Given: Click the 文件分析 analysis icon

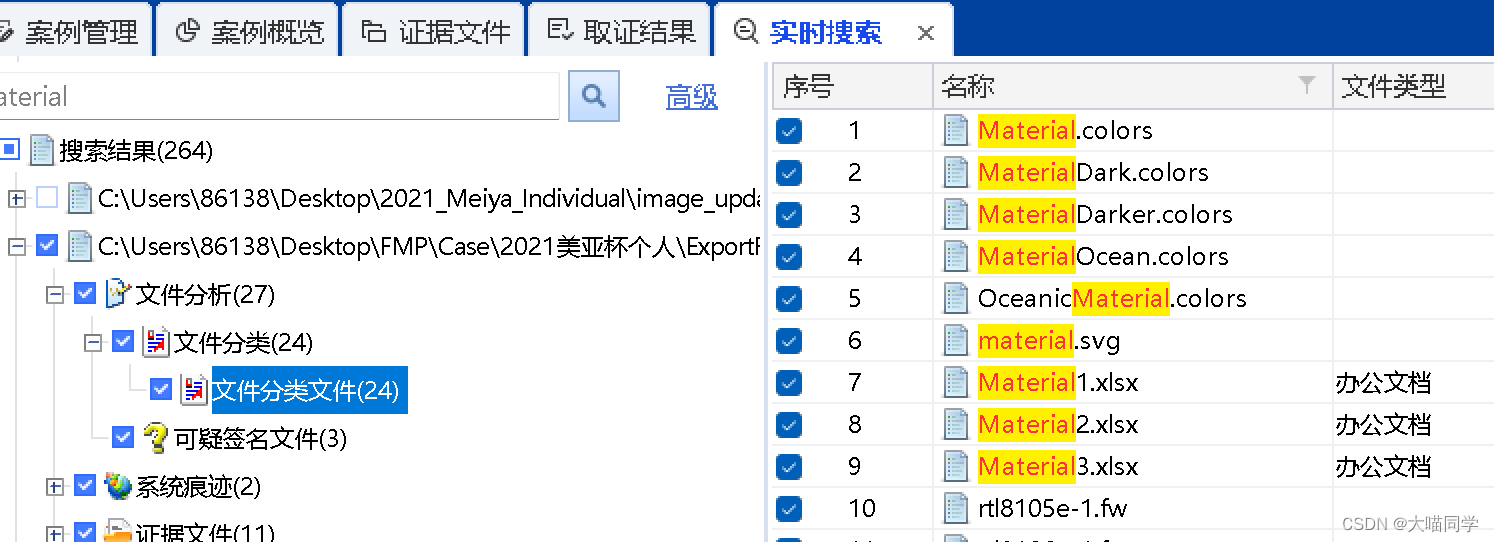Looking at the screenshot, I should [118, 294].
